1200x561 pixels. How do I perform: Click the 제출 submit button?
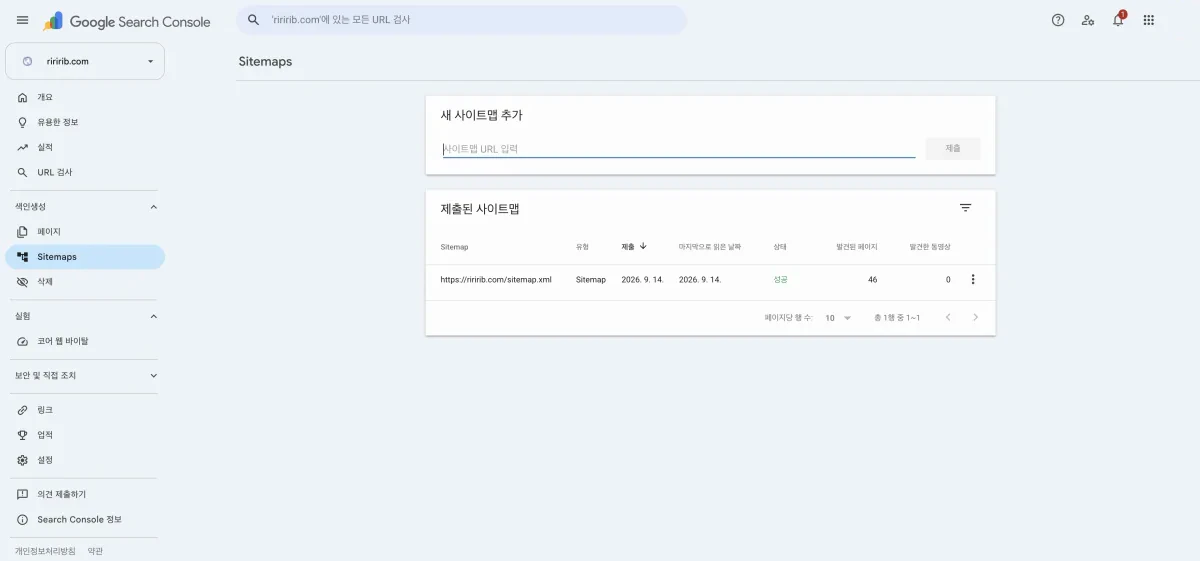(x=953, y=148)
